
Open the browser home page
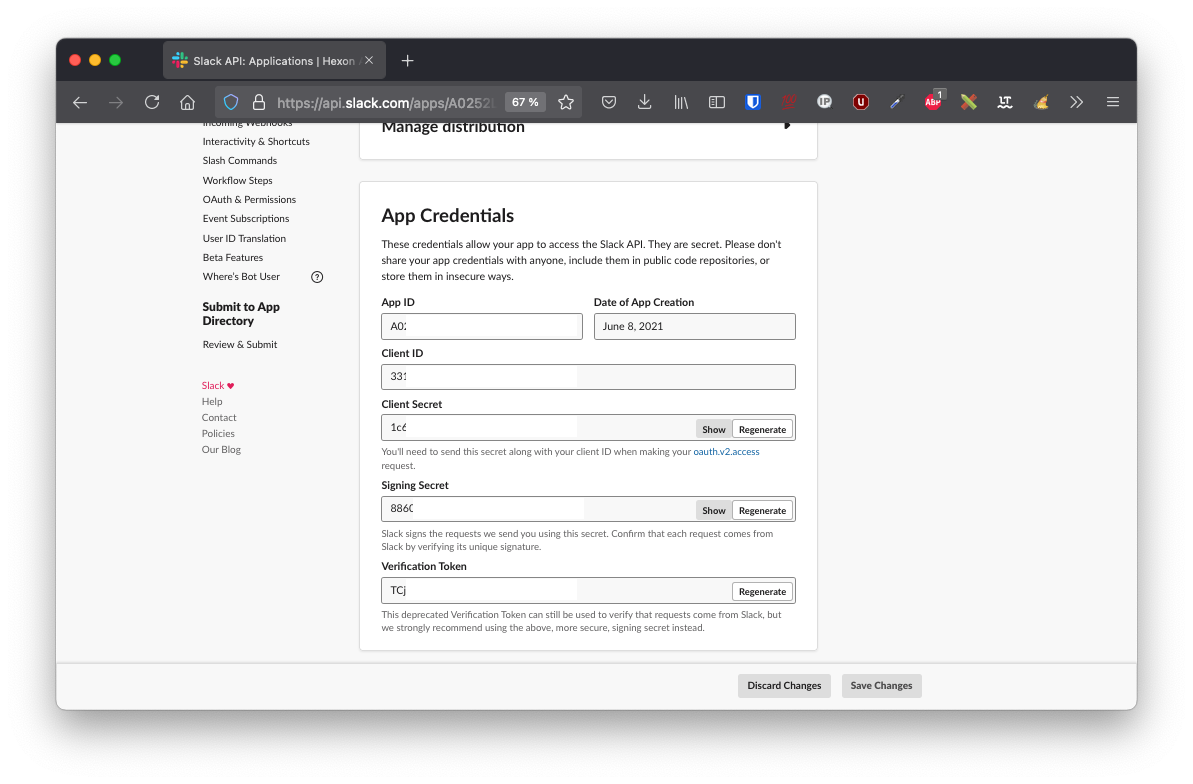point(187,102)
